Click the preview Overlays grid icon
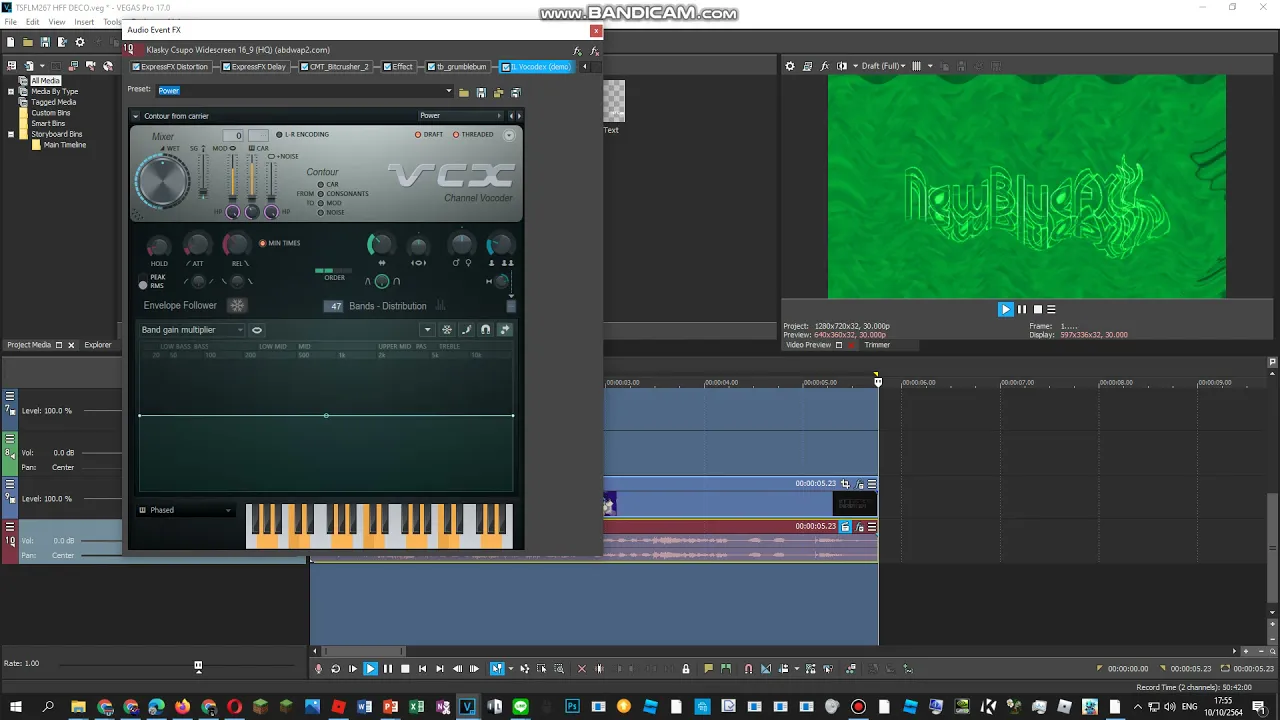The width and height of the screenshot is (1280, 720). [916, 66]
